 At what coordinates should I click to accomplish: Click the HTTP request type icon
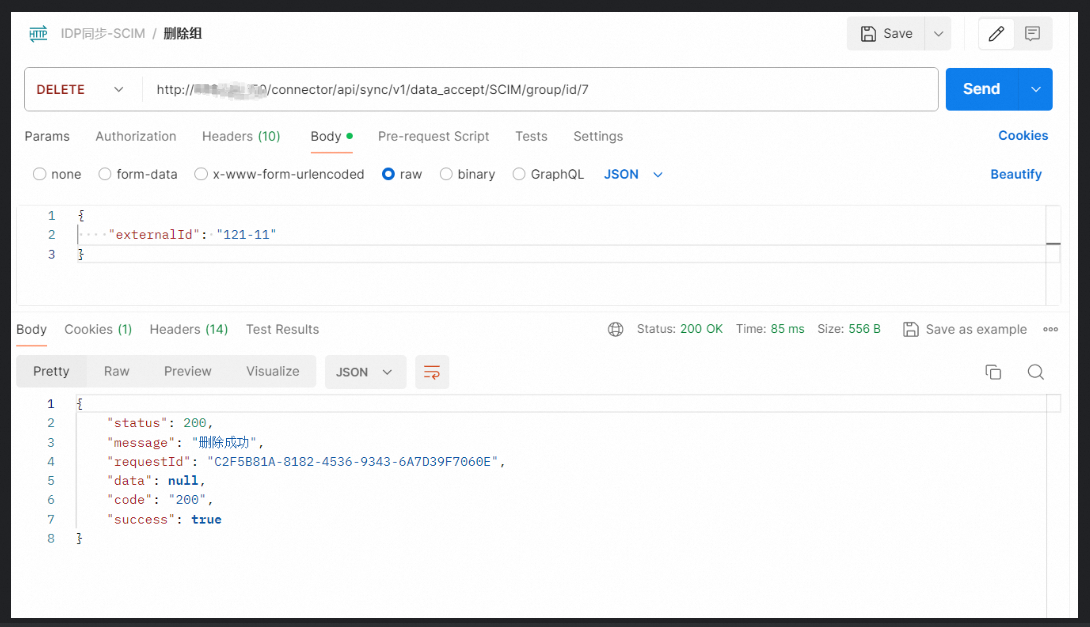[x=38, y=34]
